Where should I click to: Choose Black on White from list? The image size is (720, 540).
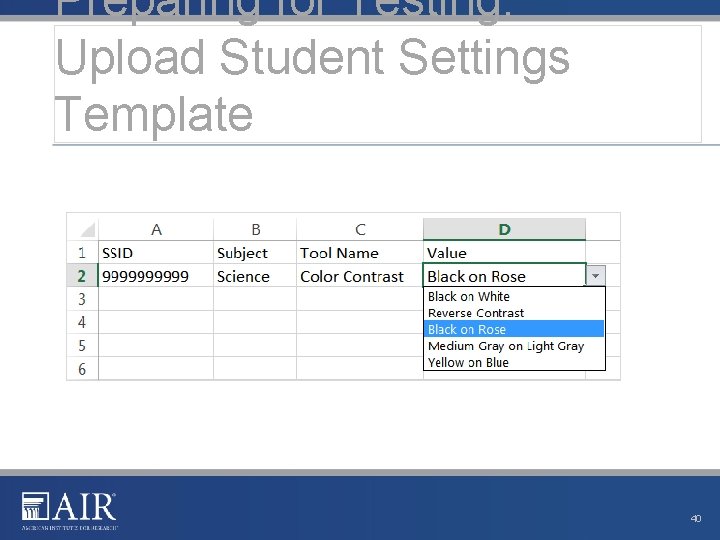(x=514, y=296)
